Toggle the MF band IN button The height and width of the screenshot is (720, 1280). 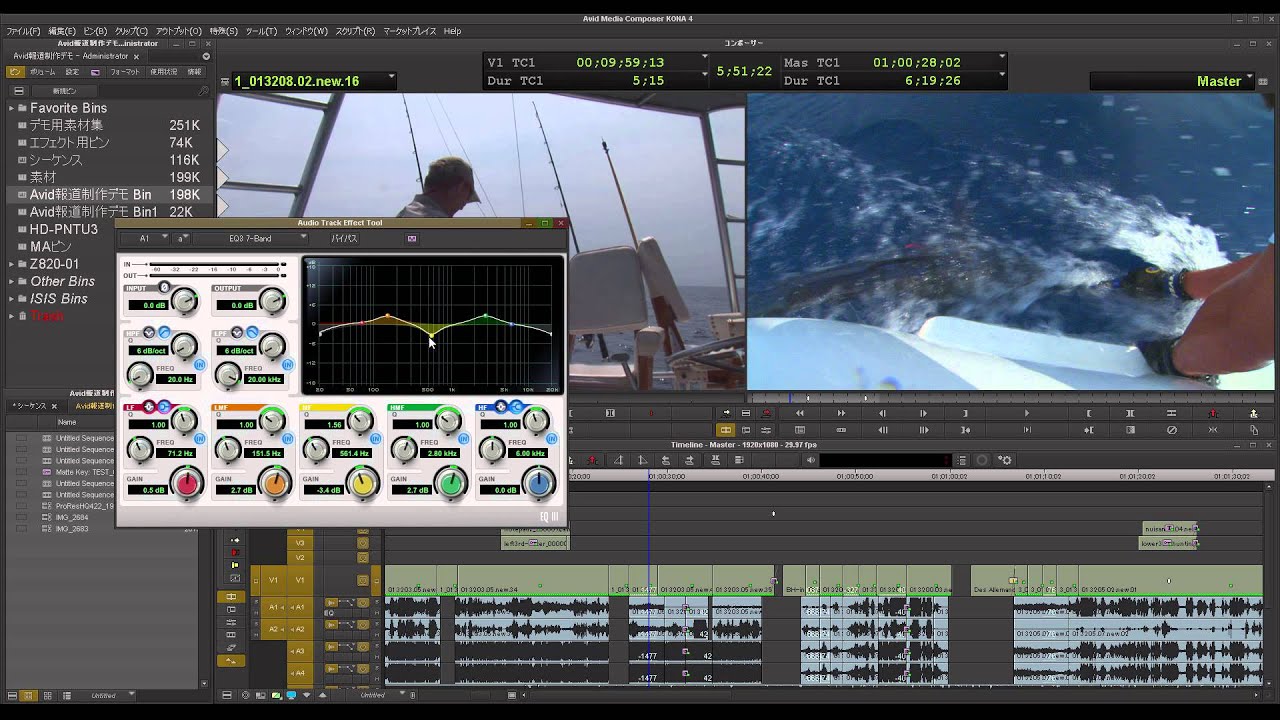coord(376,439)
